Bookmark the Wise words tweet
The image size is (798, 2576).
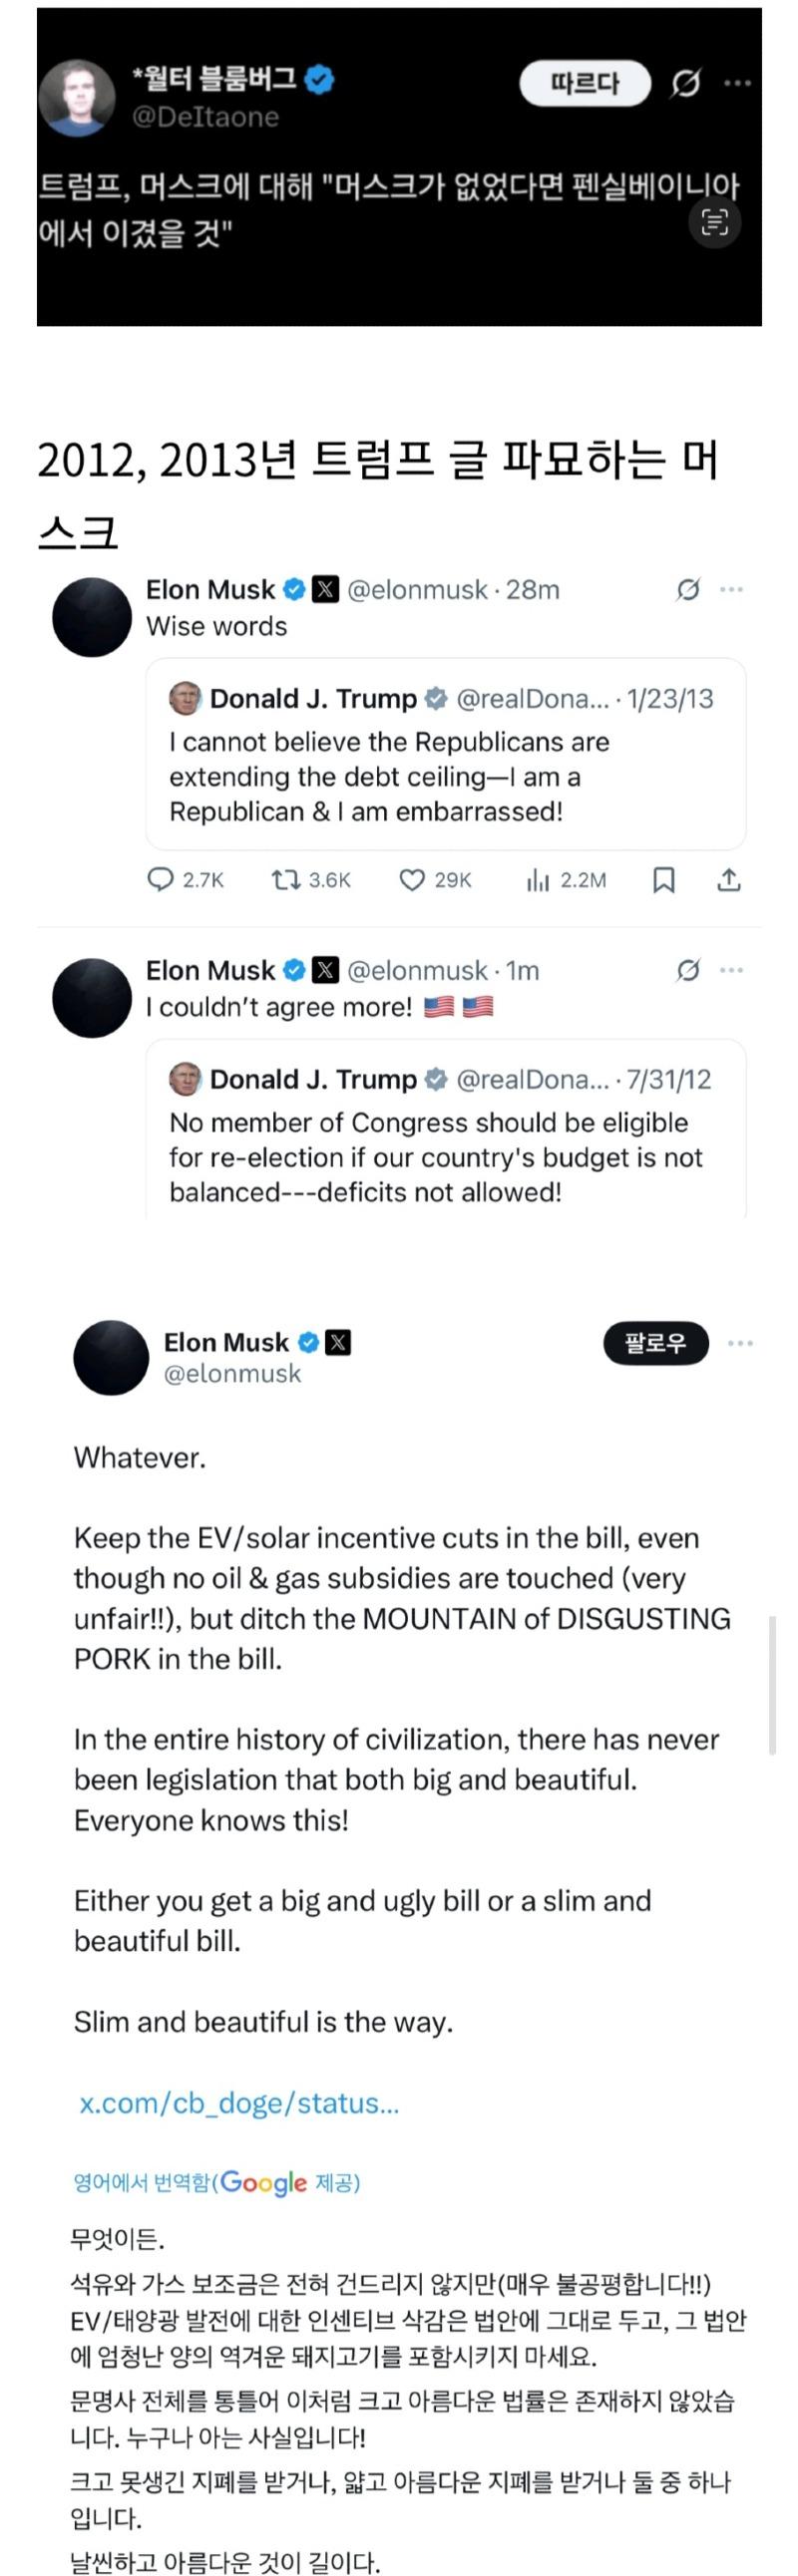tap(664, 880)
